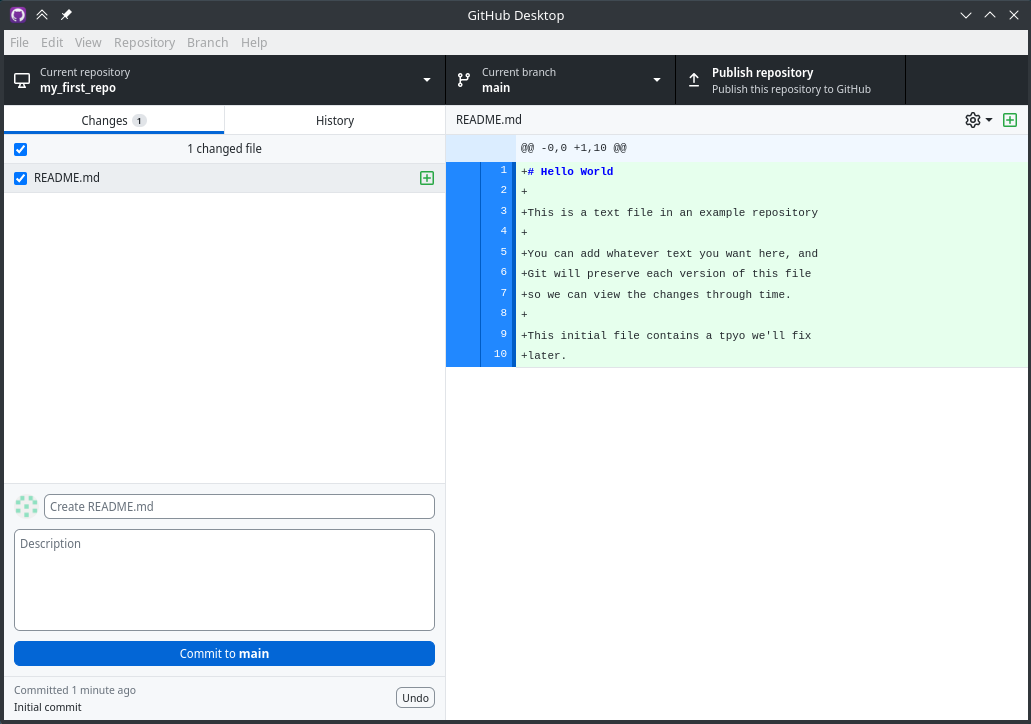Viewport: 1031px width, 724px height.
Task: Click the git branch icon beside Current branch
Action: pos(464,80)
